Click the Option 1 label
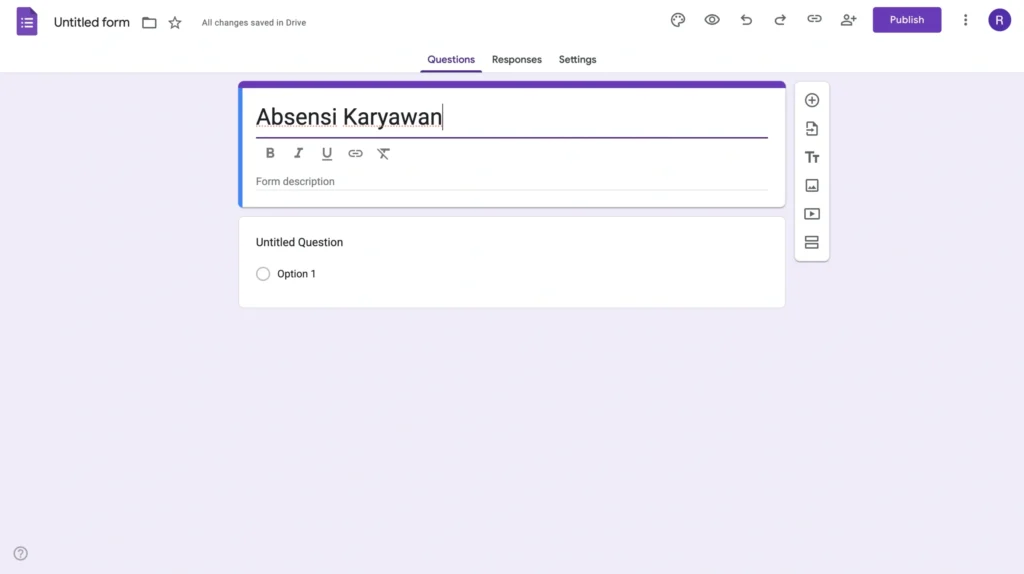 (296, 274)
